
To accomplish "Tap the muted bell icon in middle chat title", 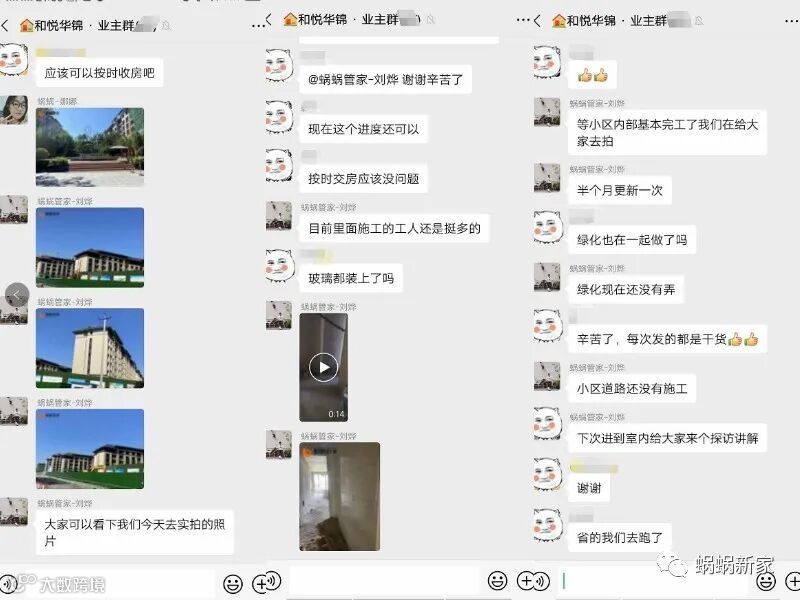I will click(x=431, y=20).
